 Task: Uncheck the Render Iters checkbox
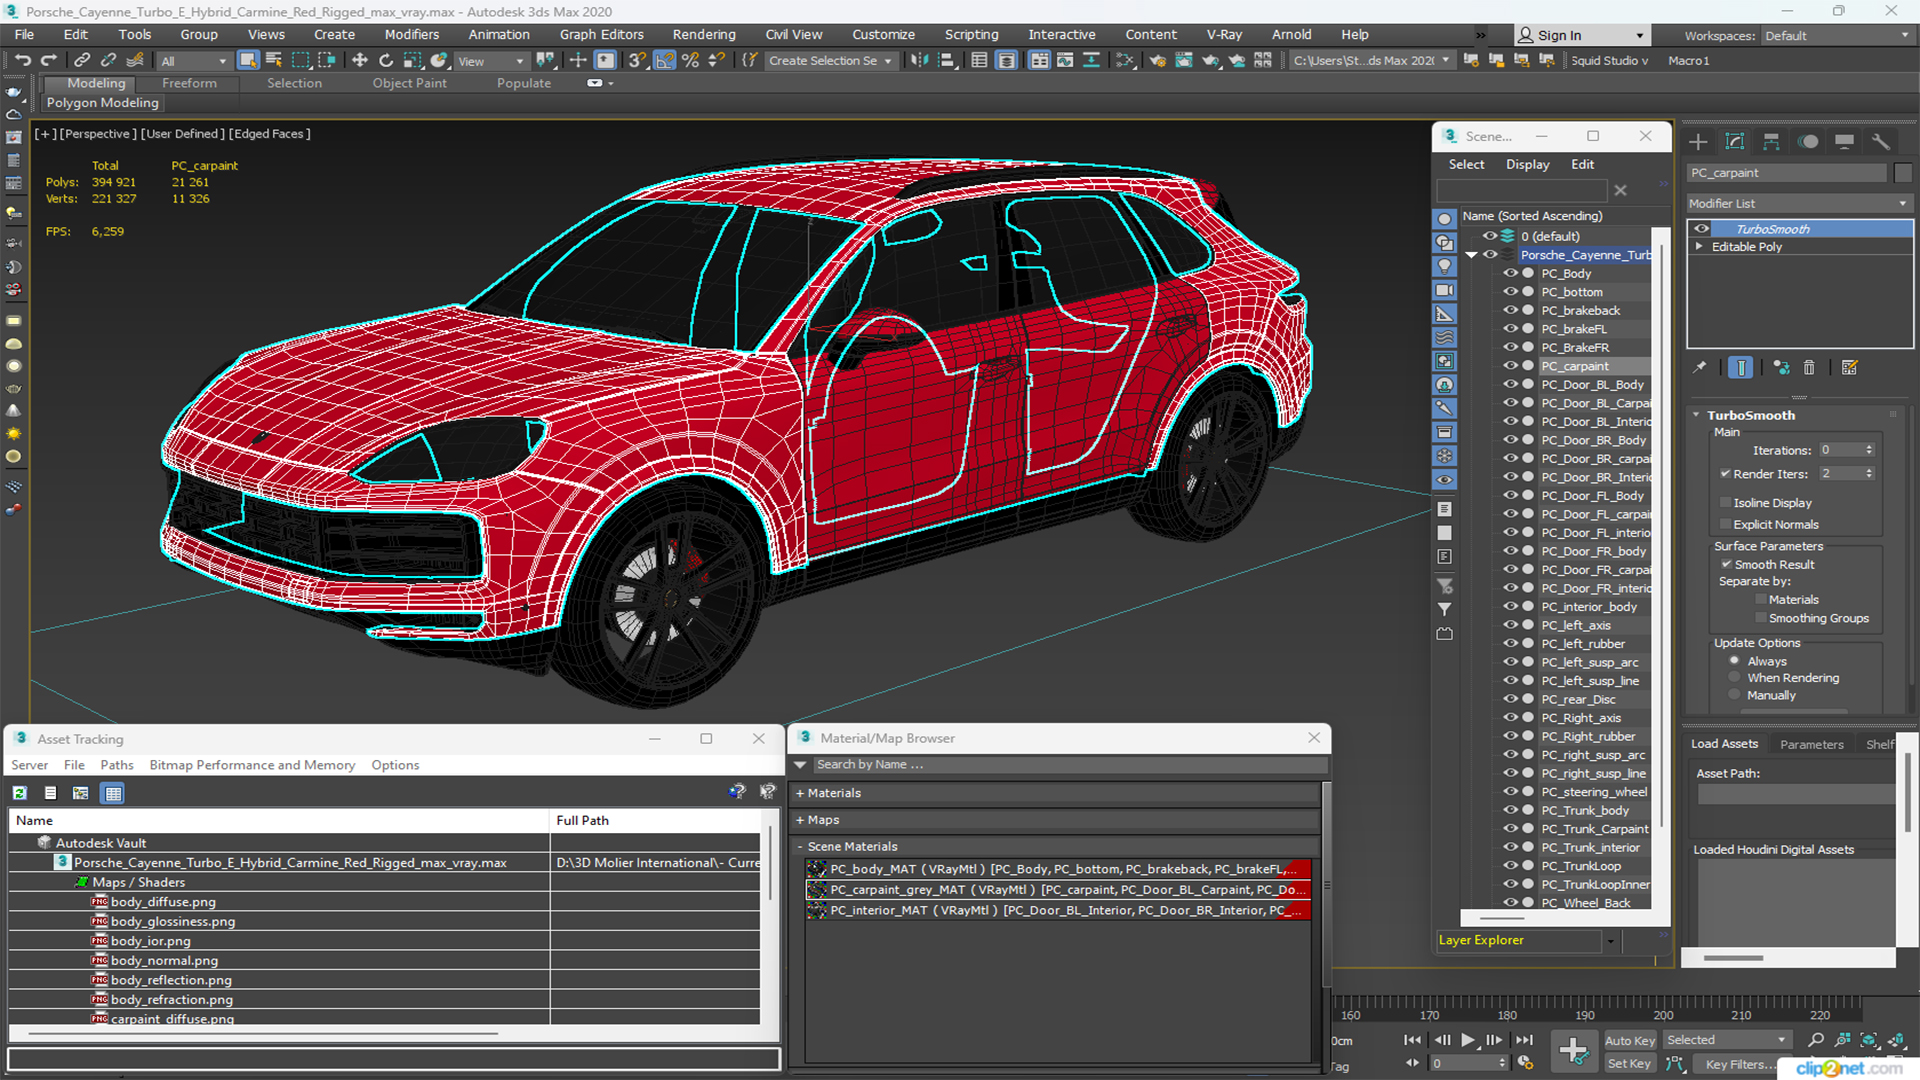pos(1725,474)
